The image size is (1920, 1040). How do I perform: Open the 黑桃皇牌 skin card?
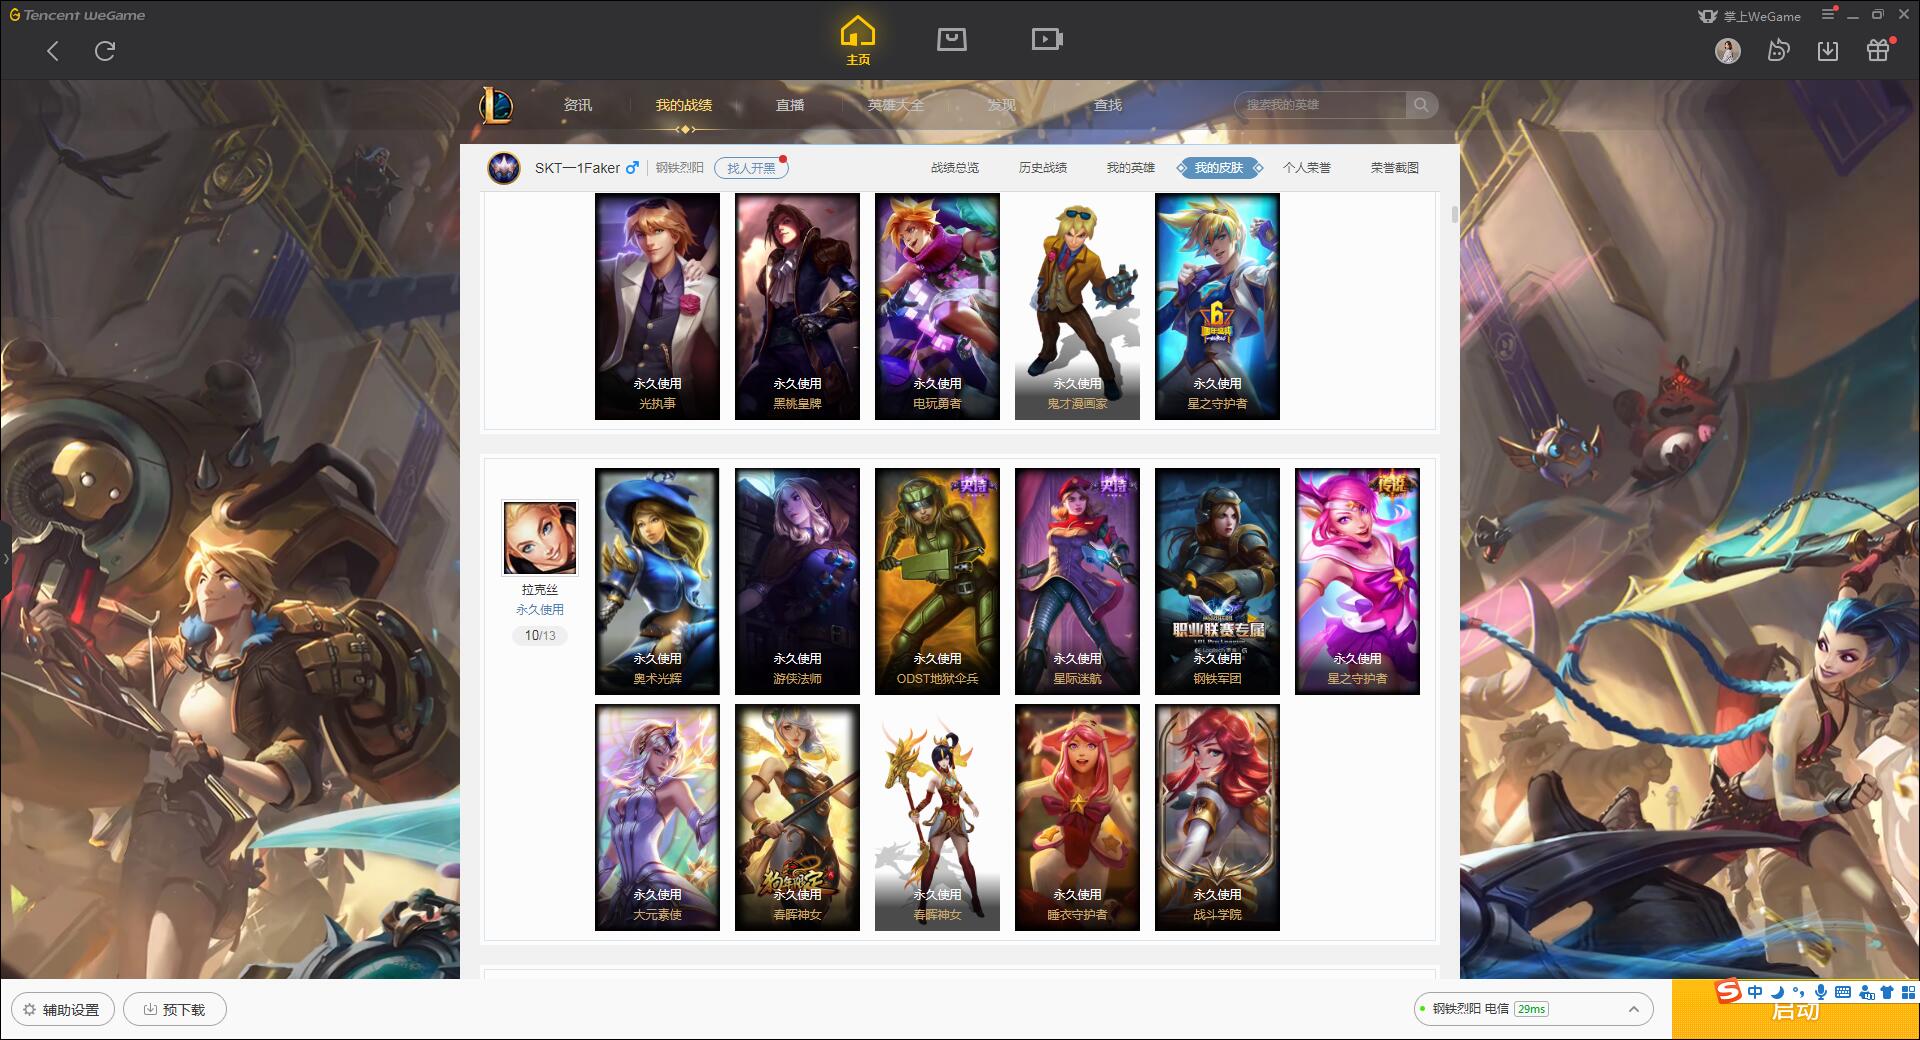[797, 306]
